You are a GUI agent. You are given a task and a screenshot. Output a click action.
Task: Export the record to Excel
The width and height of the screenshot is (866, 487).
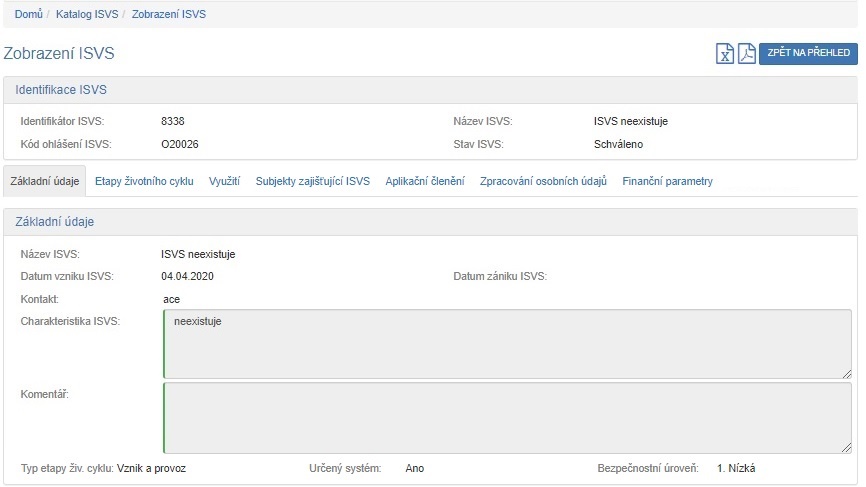click(725, 54)
